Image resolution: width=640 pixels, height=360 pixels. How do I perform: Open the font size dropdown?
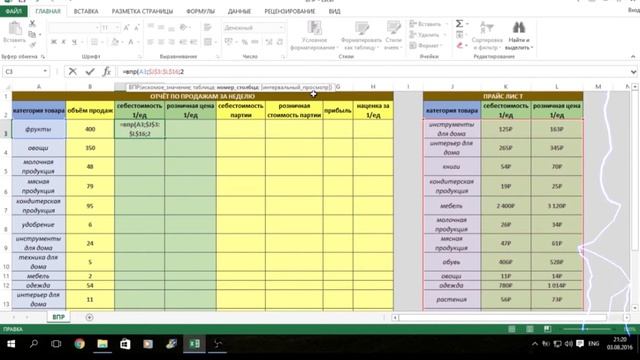118,28
